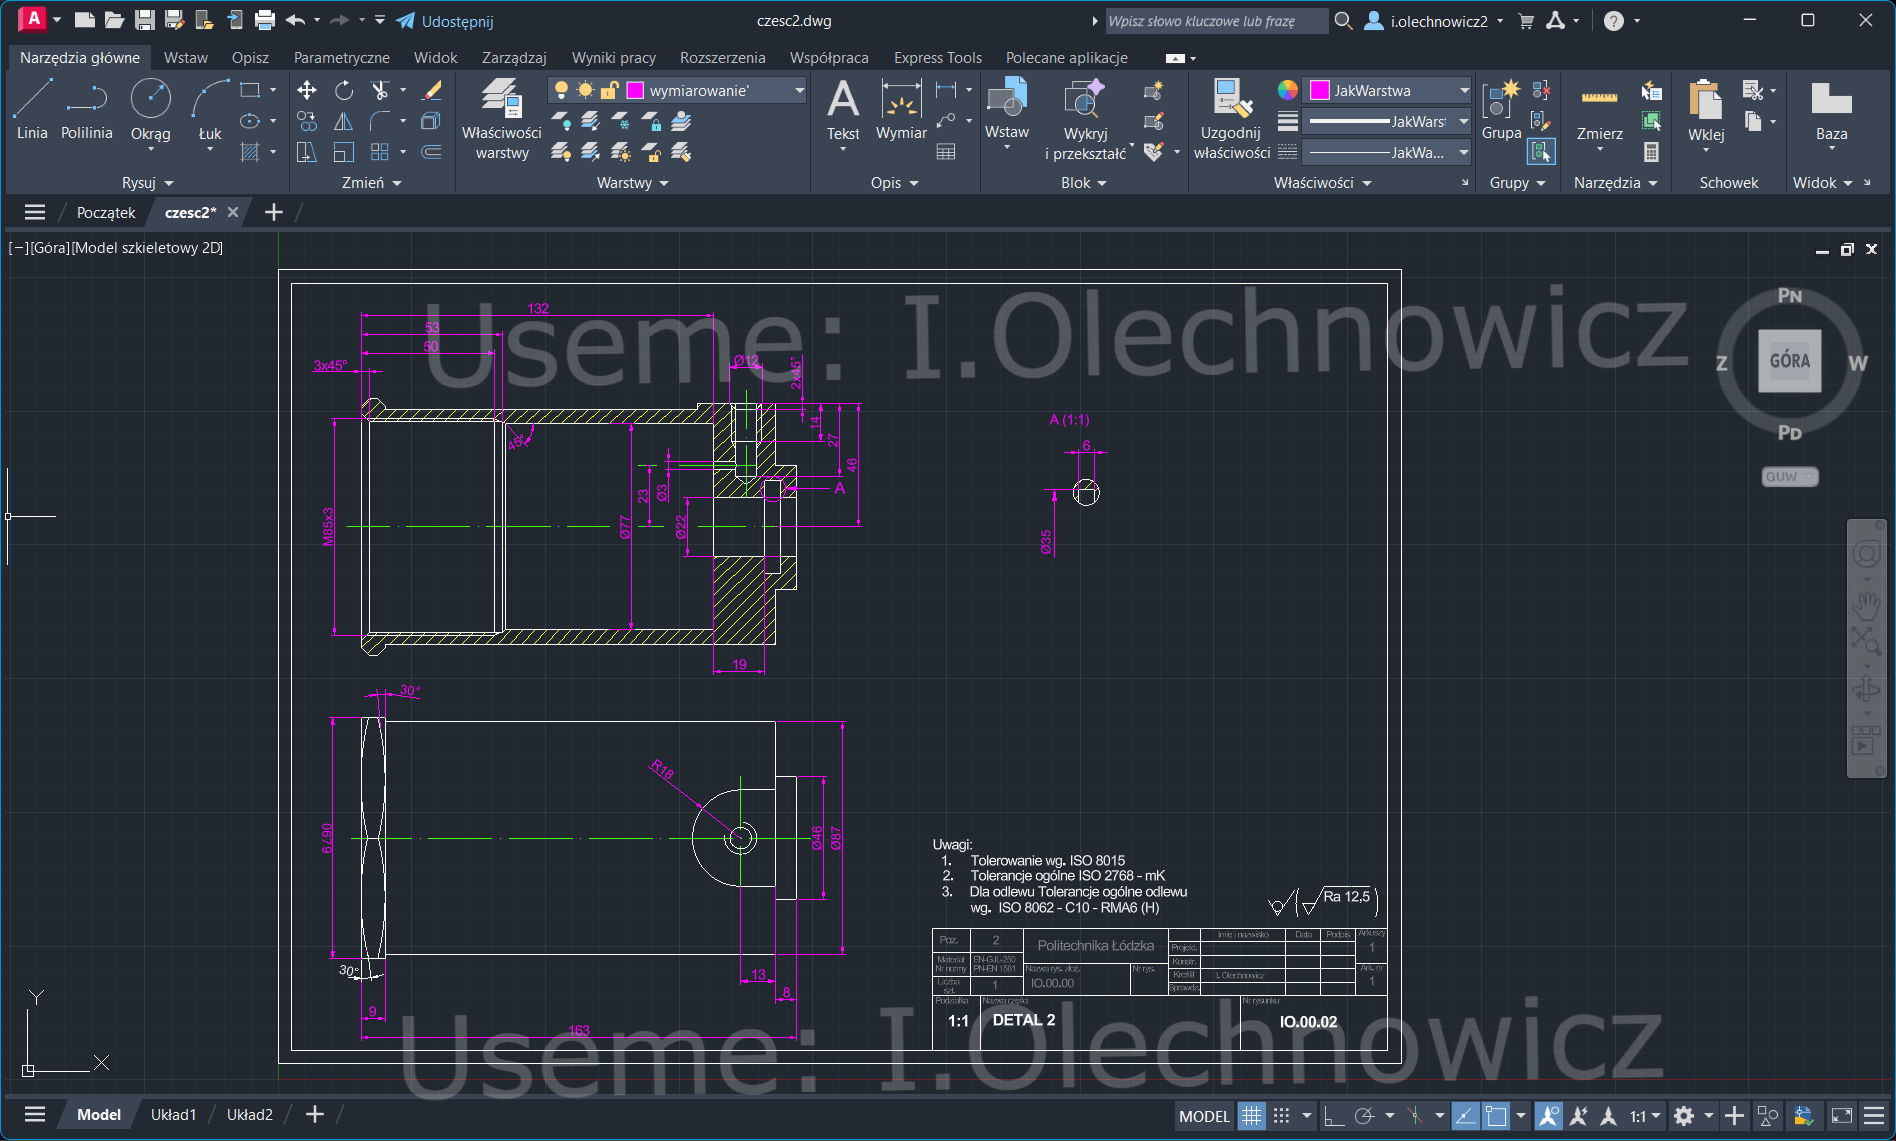Click the Udostępnij share button
The image size is (1896, 1141).
tap(444, 21)
